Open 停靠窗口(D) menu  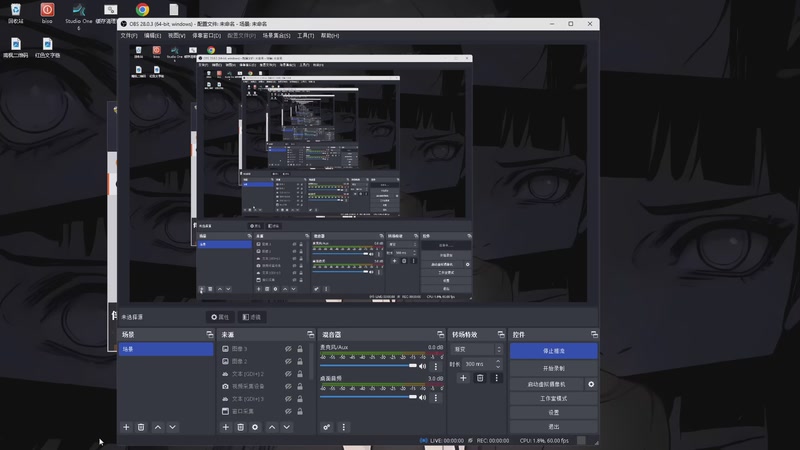coord(207,36)
